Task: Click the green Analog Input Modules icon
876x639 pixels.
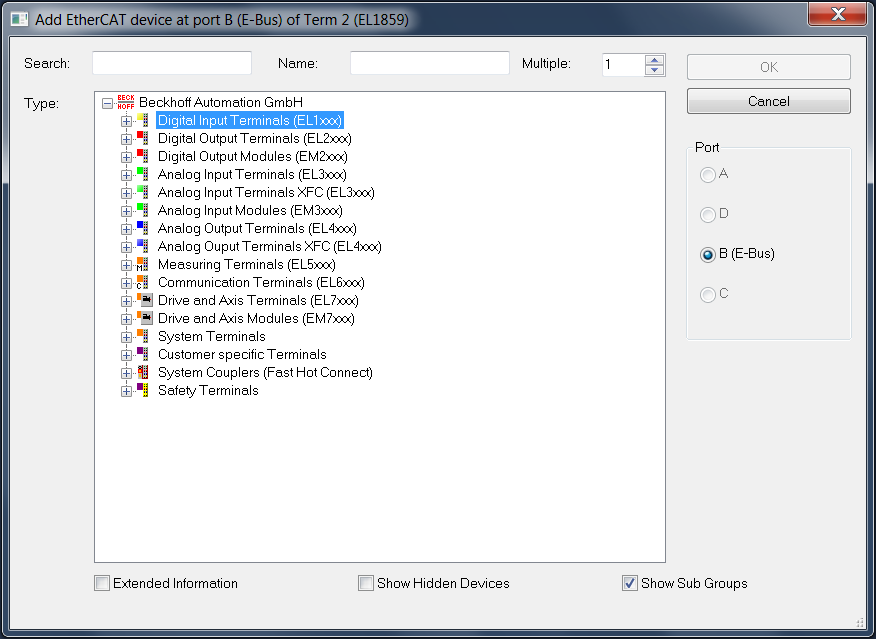Action: (x=142, y=210)
